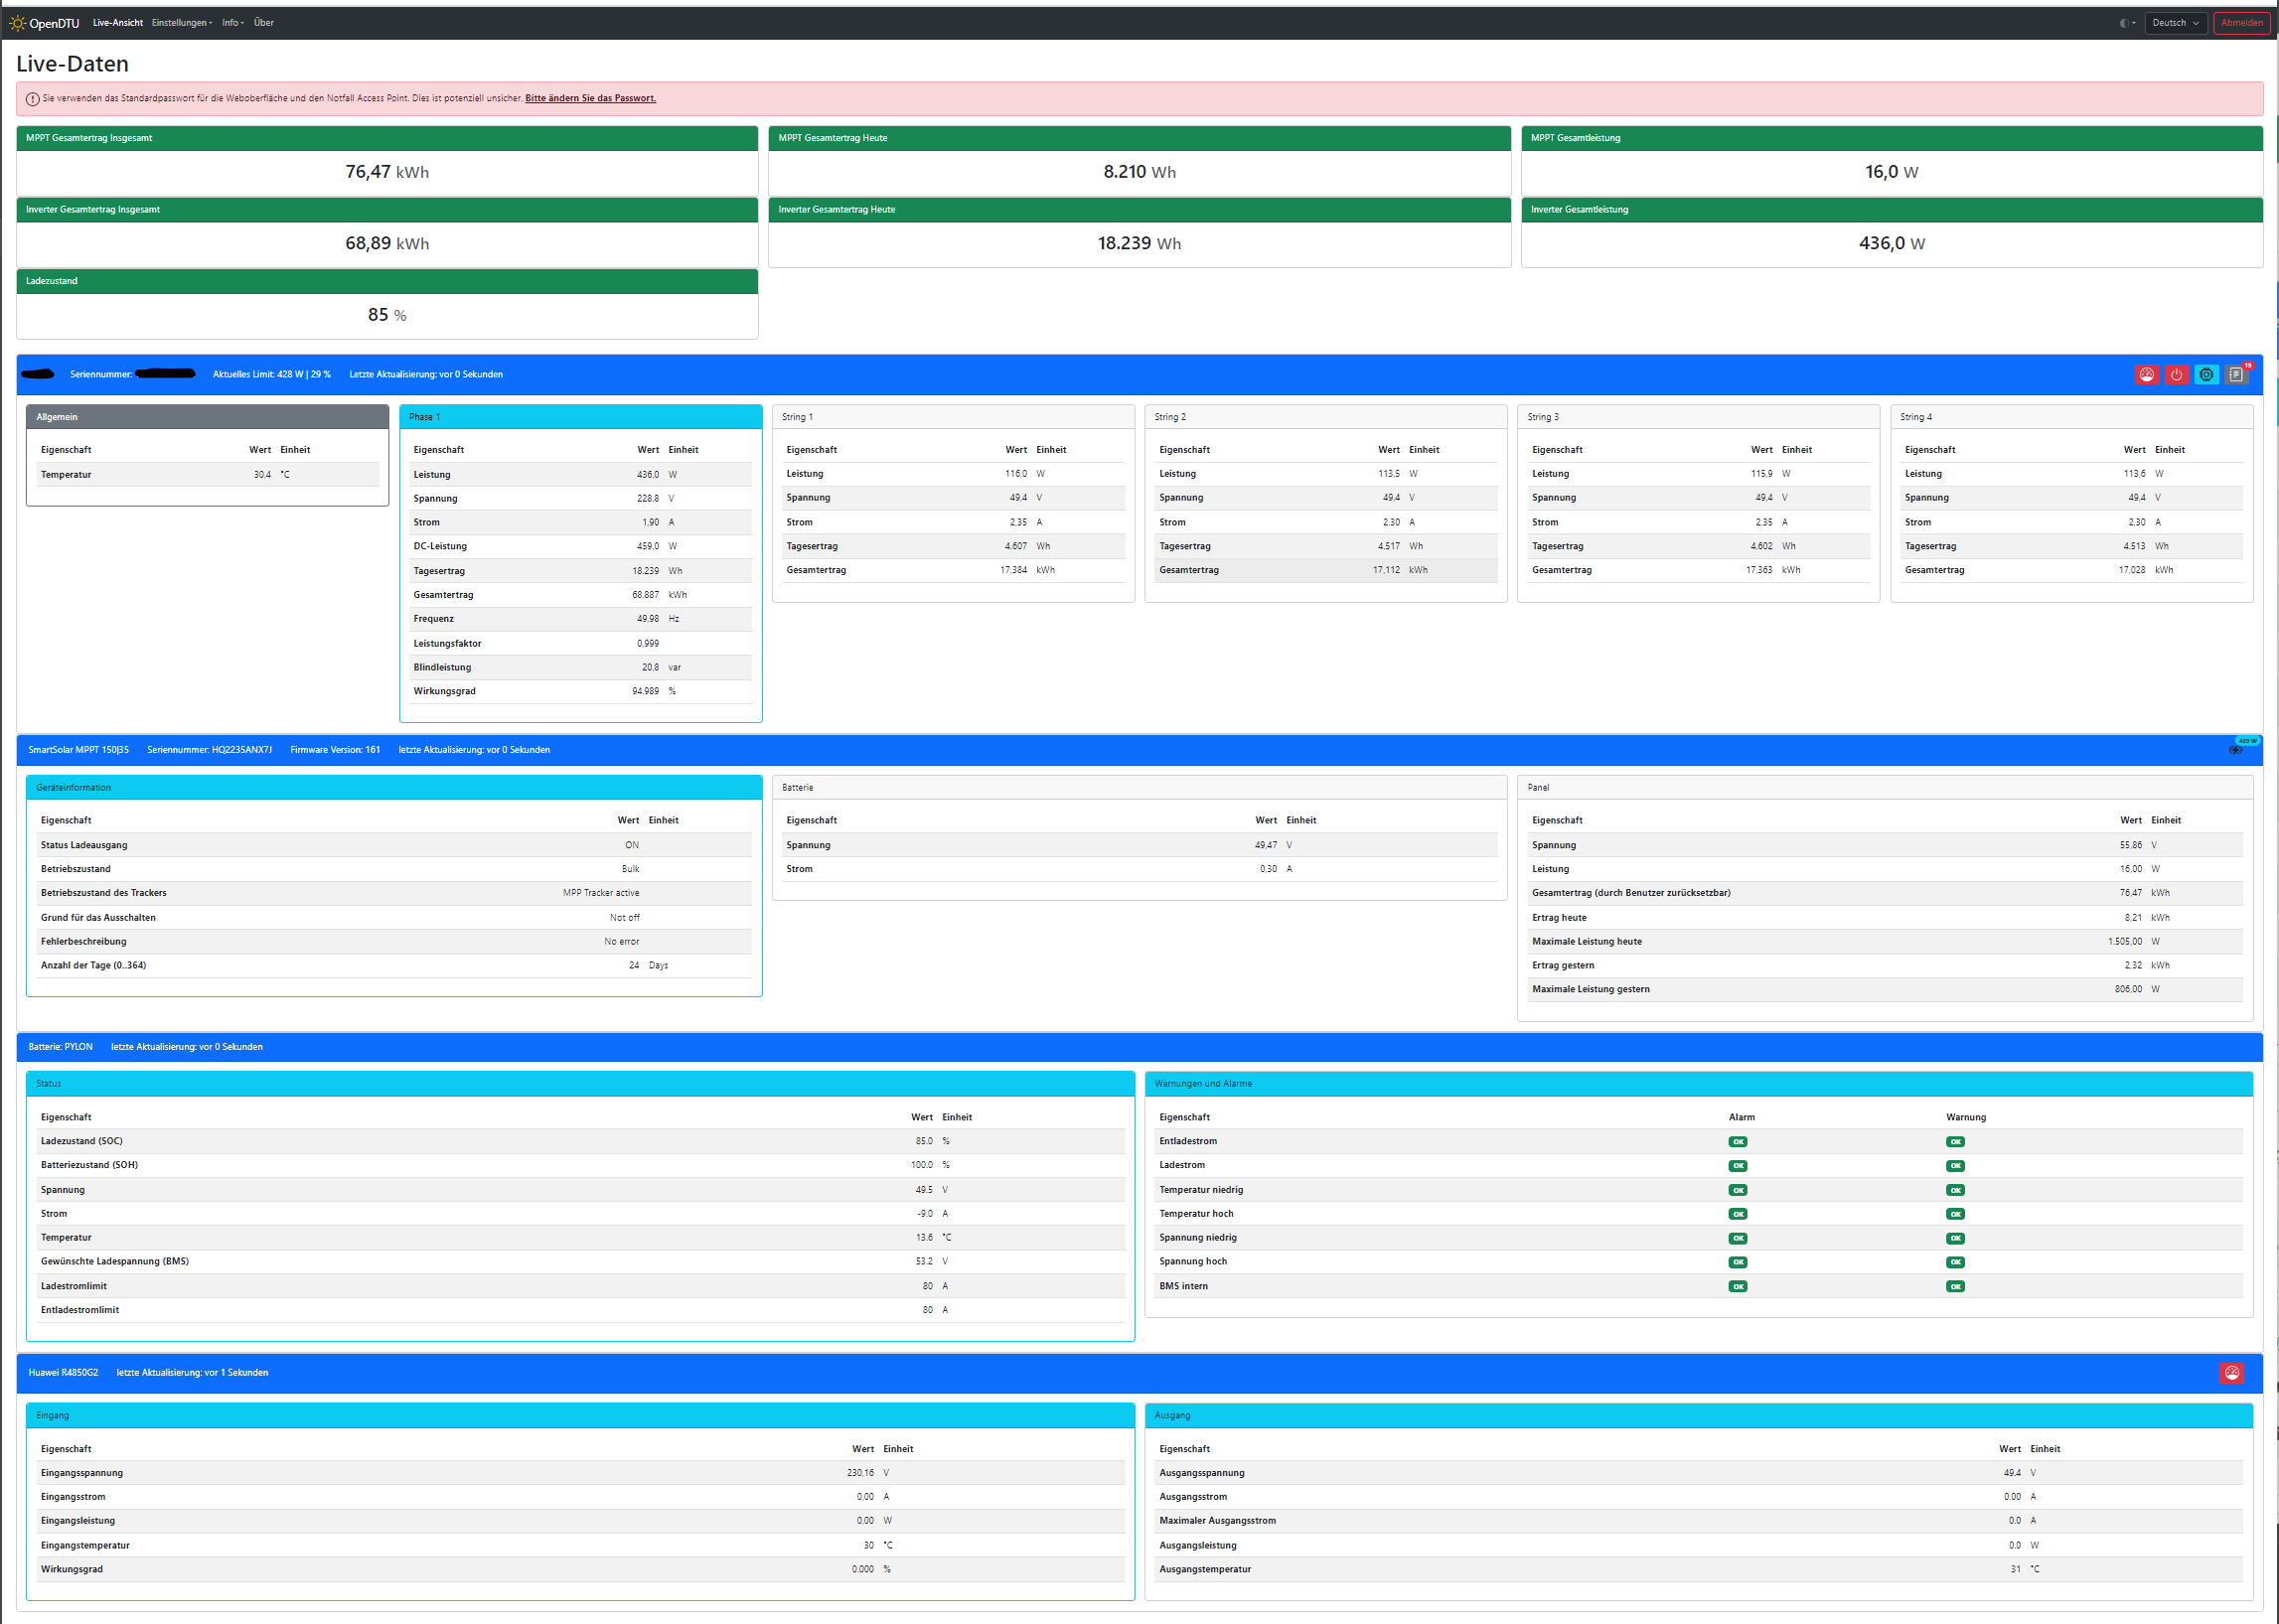Expand the Einstellungen menu
Screen dimensions: 2279x1624
point(182,23)
